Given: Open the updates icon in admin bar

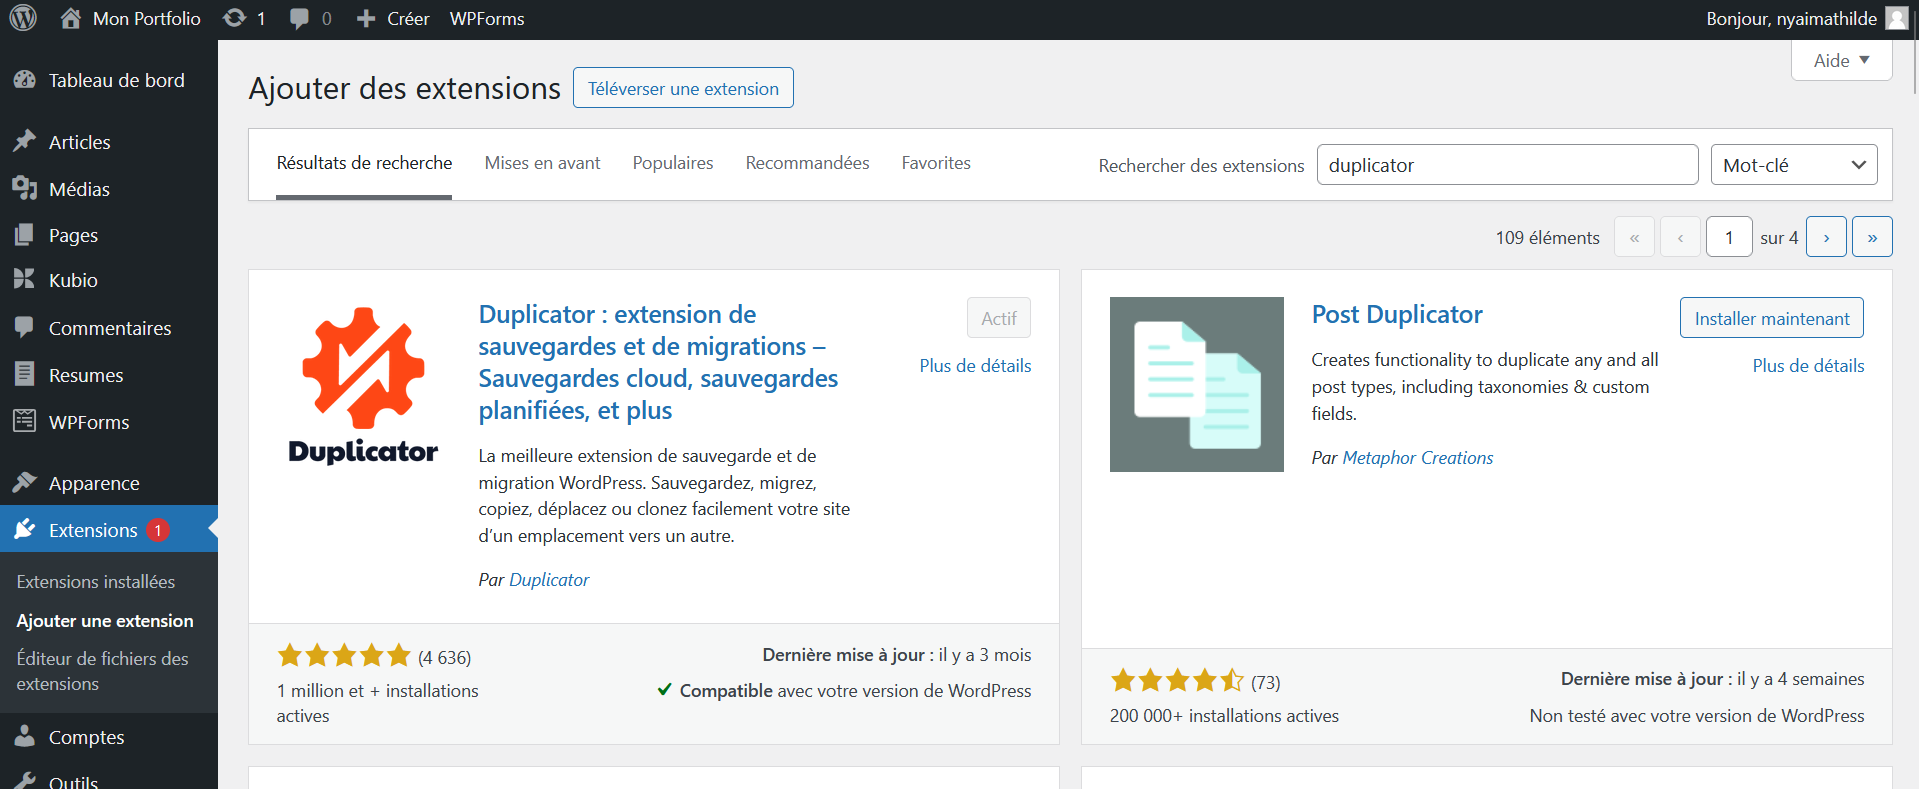Looking at the screenshot, I should click(234, 18).
